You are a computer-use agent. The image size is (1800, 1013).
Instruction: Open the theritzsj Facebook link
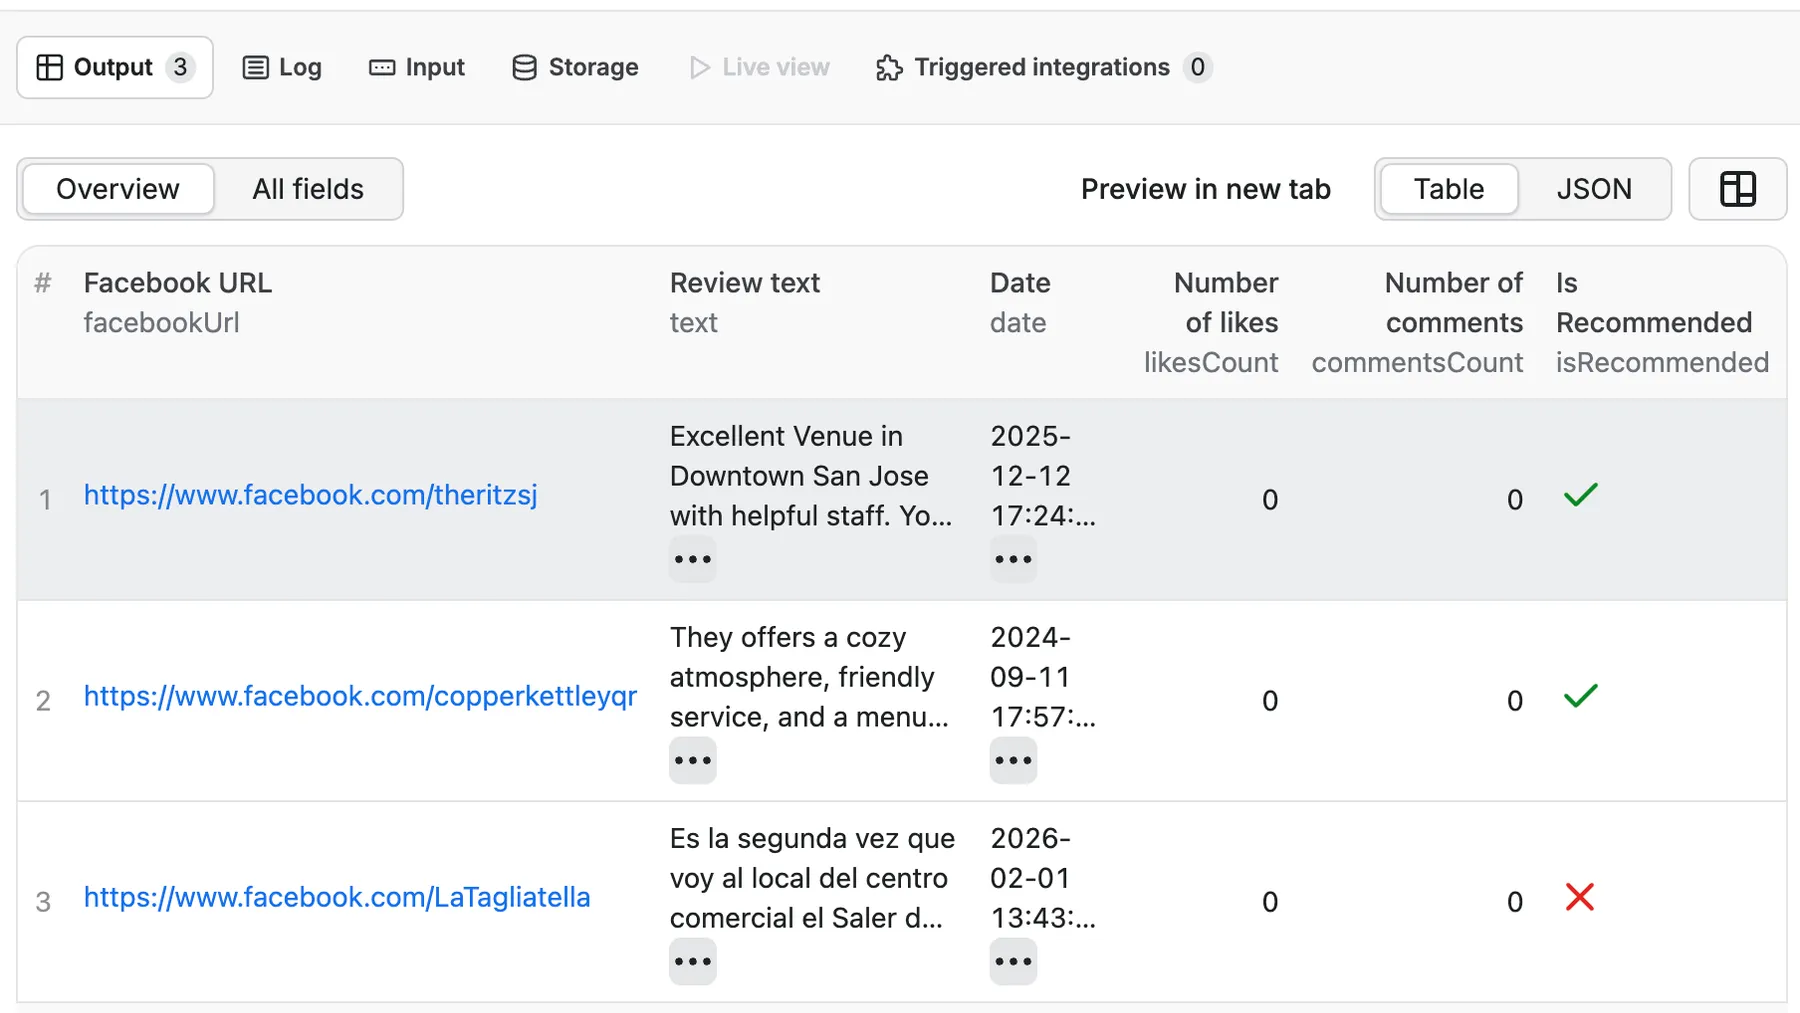tap(310, 495)
